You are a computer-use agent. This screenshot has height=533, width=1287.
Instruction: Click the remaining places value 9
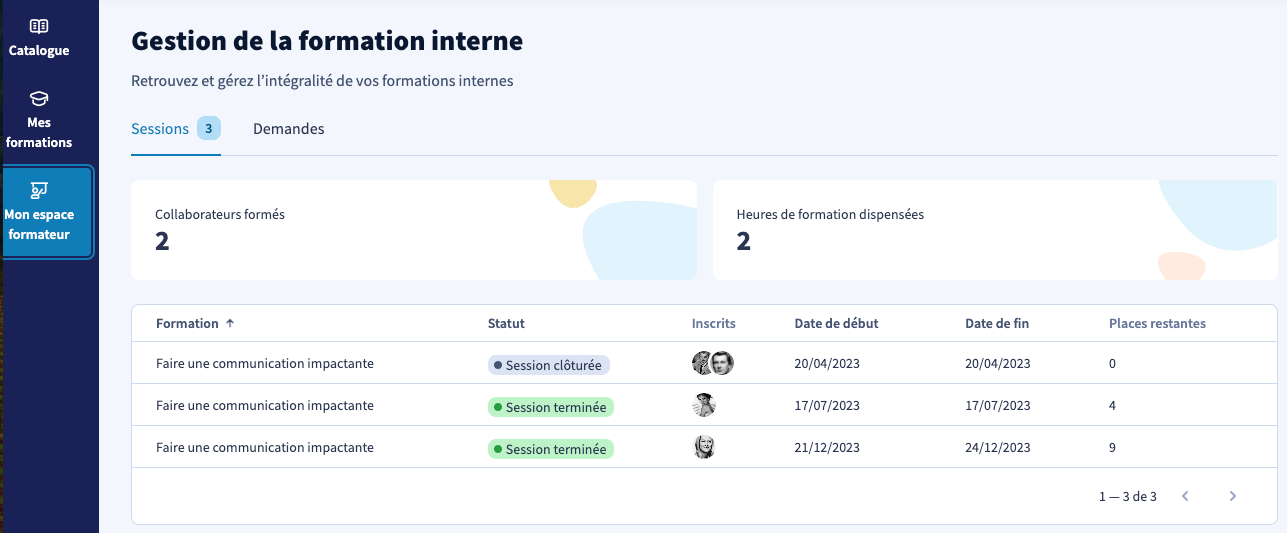click(1112, 447)
